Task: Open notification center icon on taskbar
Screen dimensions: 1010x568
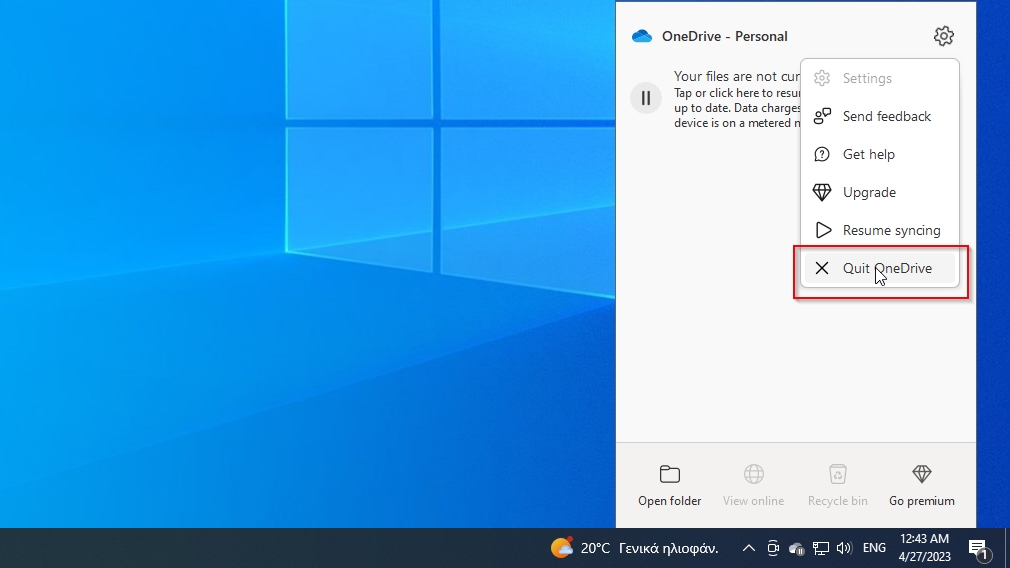Action: point(978,548)
